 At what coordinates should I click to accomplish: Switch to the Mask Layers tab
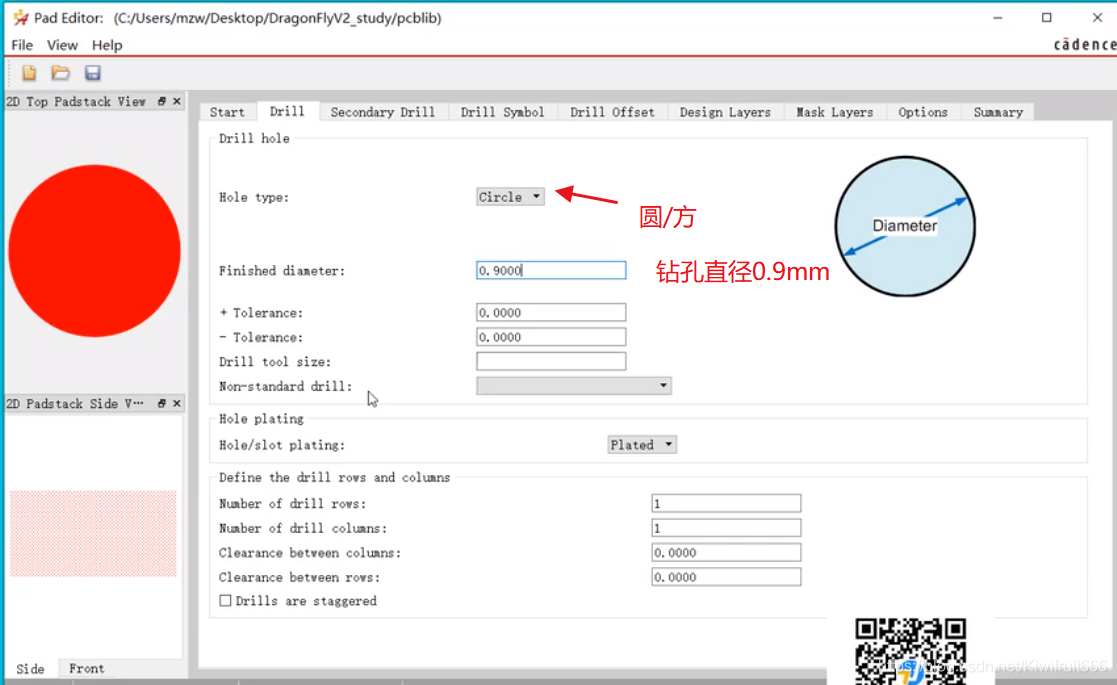pos(834,112)
